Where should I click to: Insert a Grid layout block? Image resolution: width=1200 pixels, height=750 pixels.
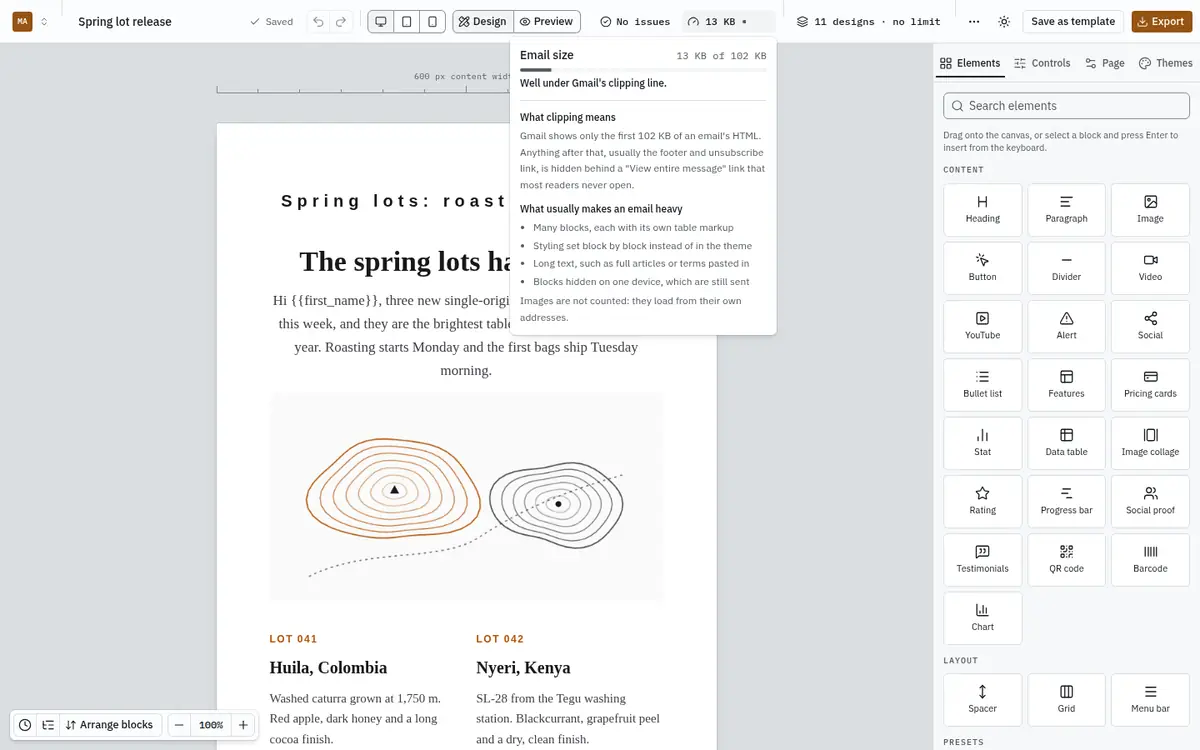pos(1067,700)
